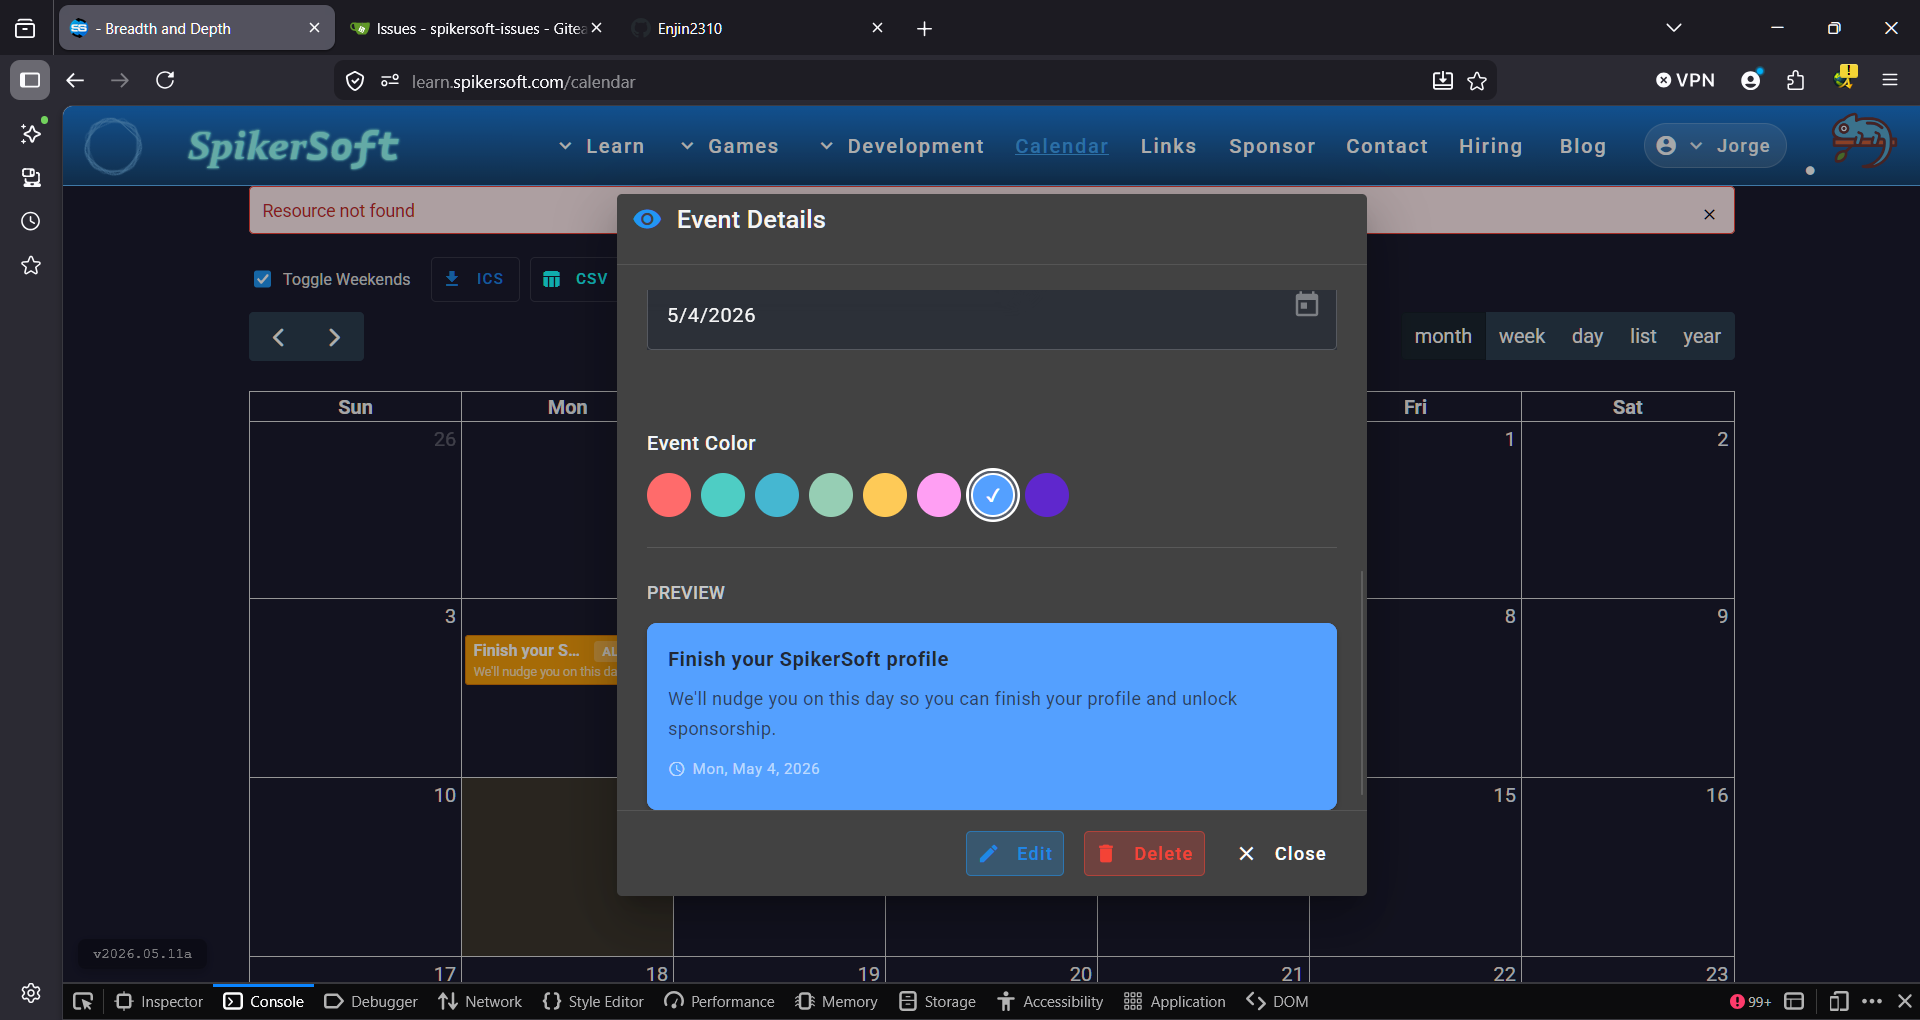Open the AI sparkle icon in sidebar
Image resolution: width=1920 pixels, height=1020 pixels.
point(31,133)
